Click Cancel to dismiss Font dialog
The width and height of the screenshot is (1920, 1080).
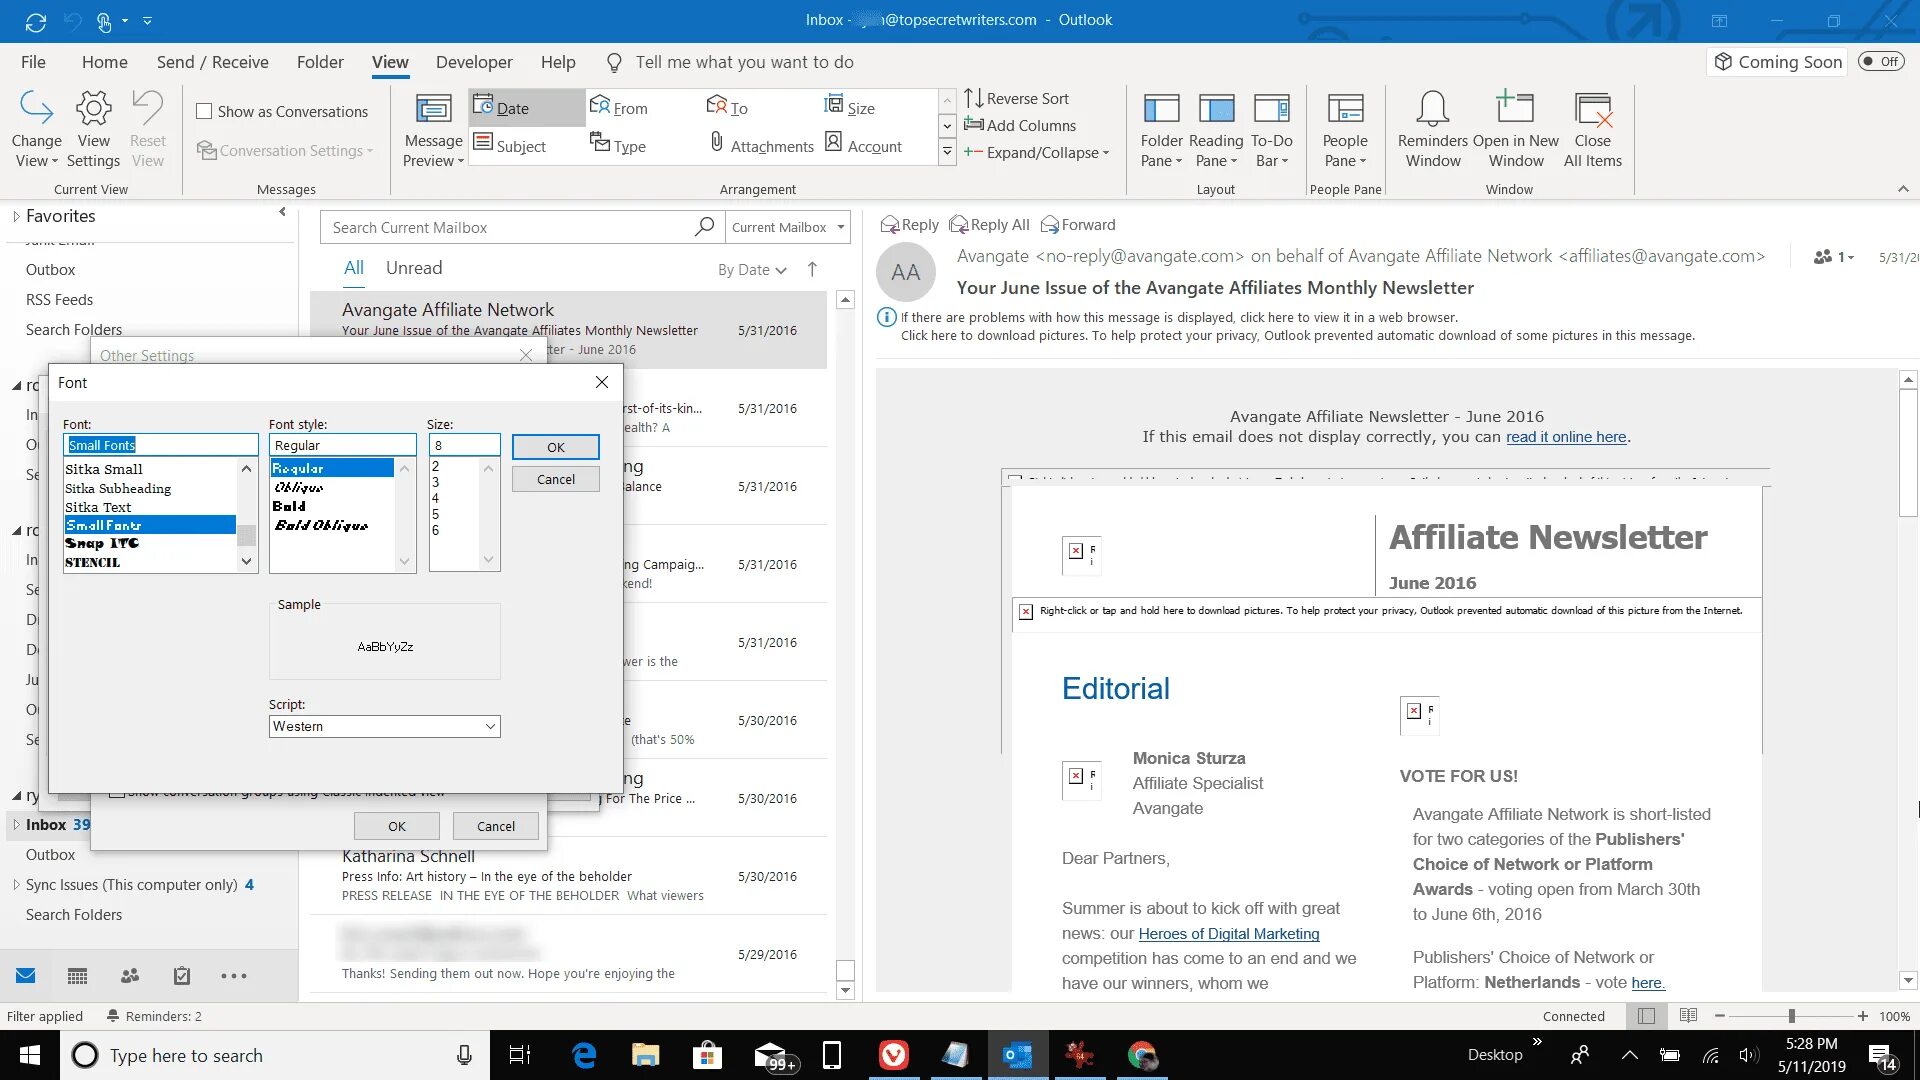click(555, 479)
